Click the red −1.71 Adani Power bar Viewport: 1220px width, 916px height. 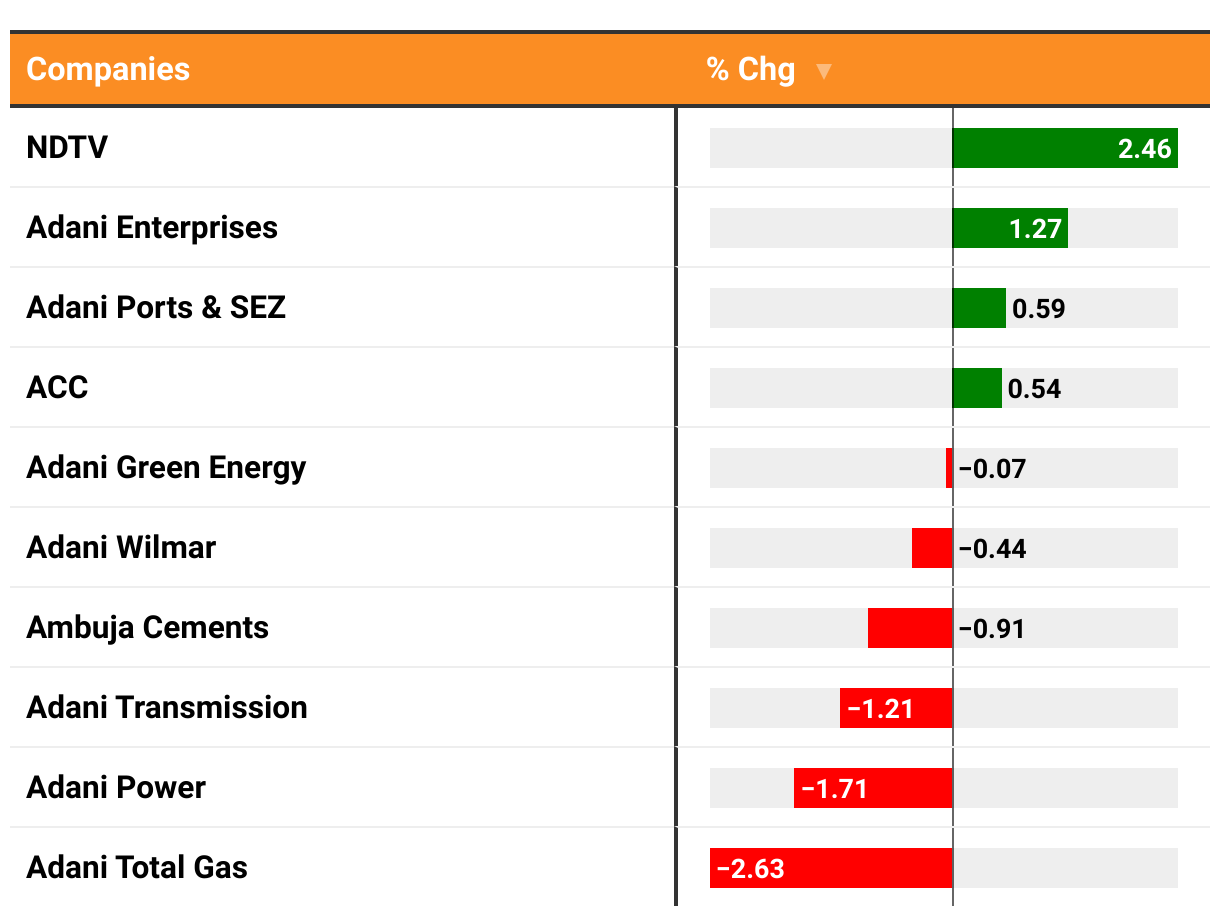click(873, 787)
